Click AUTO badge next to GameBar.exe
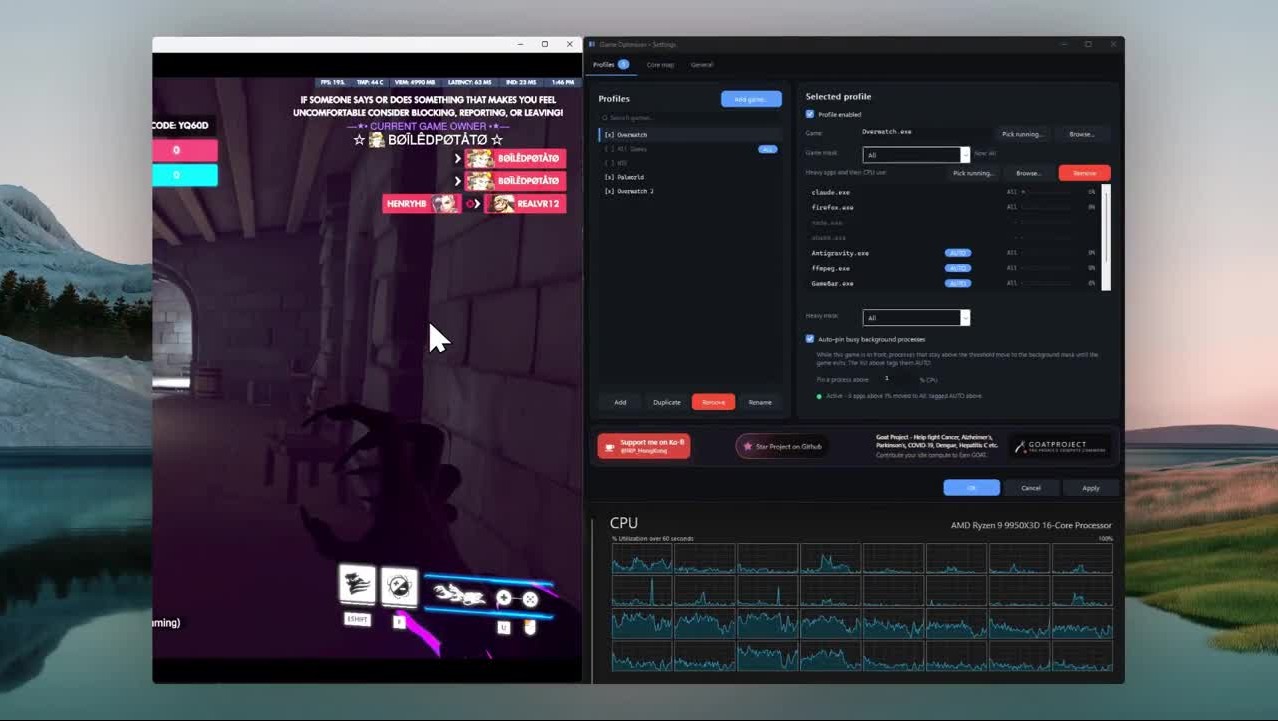Screen dimensions: 1278x721 tap(958, 283)
